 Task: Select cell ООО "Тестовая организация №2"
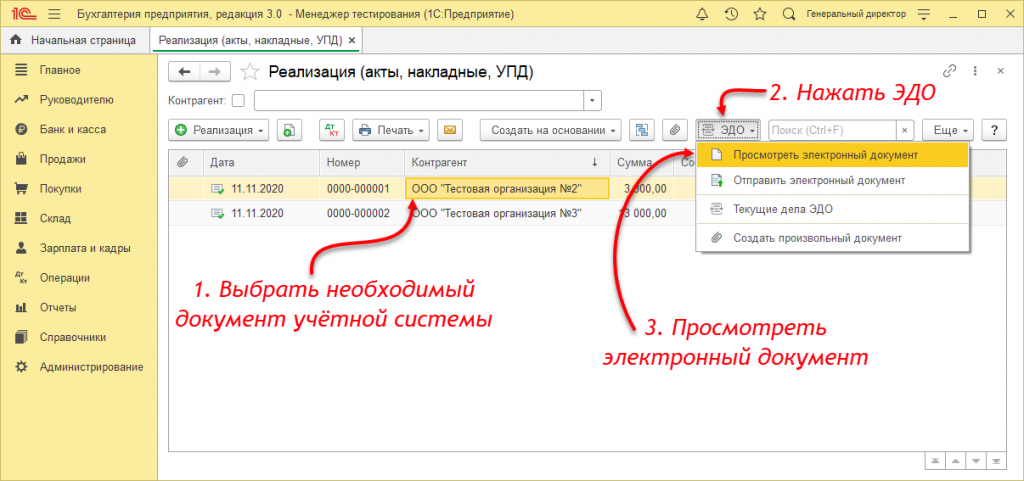coord(507,189)
